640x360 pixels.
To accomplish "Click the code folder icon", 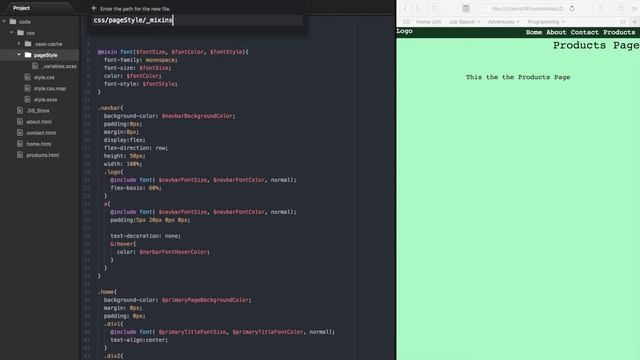I will point(13,22).
